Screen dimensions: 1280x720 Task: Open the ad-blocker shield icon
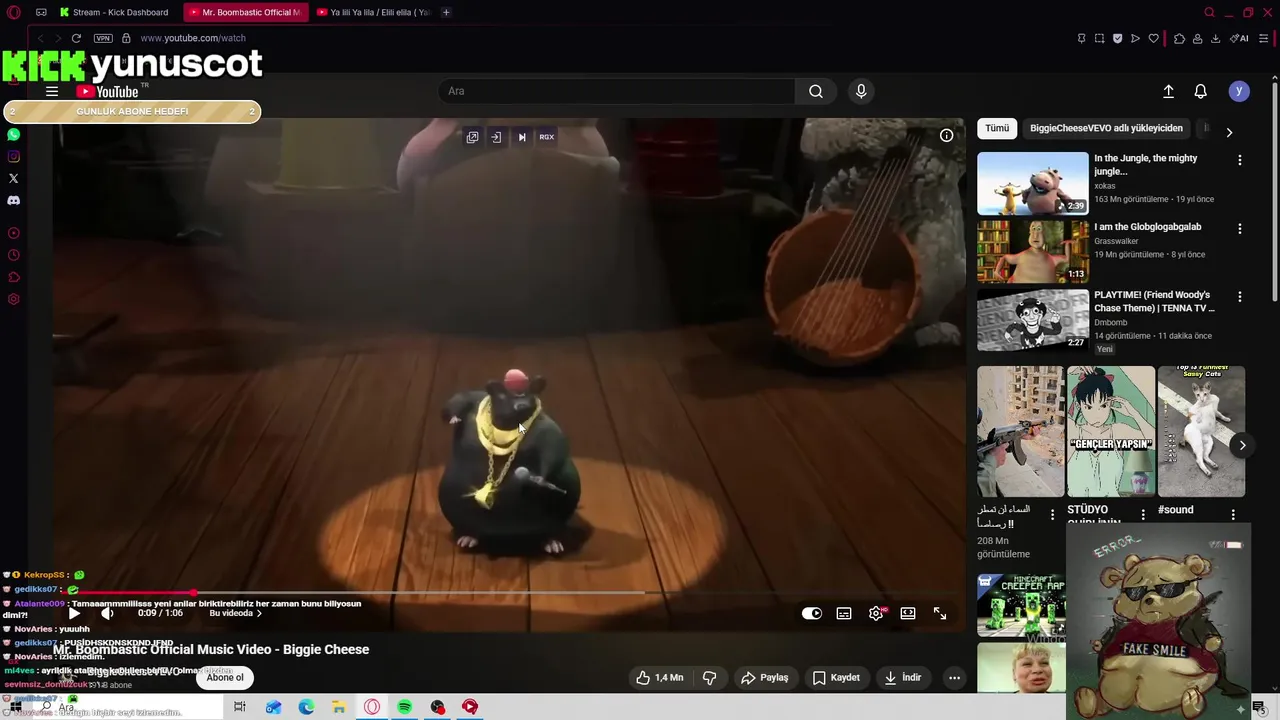click(x=1117, y=38)
